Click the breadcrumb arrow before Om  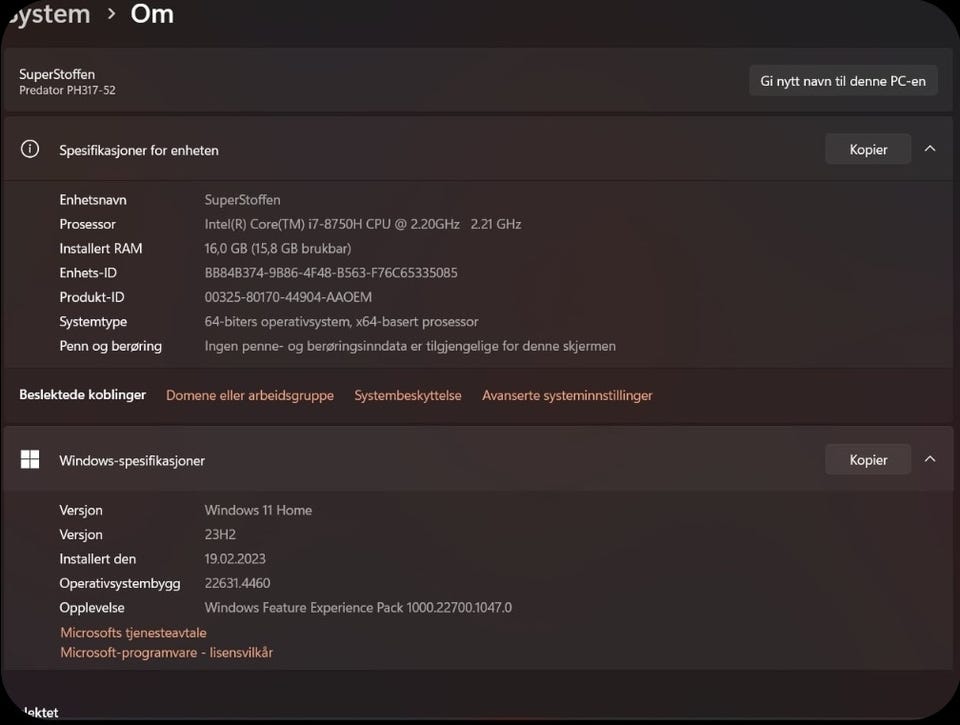[111, 14]
